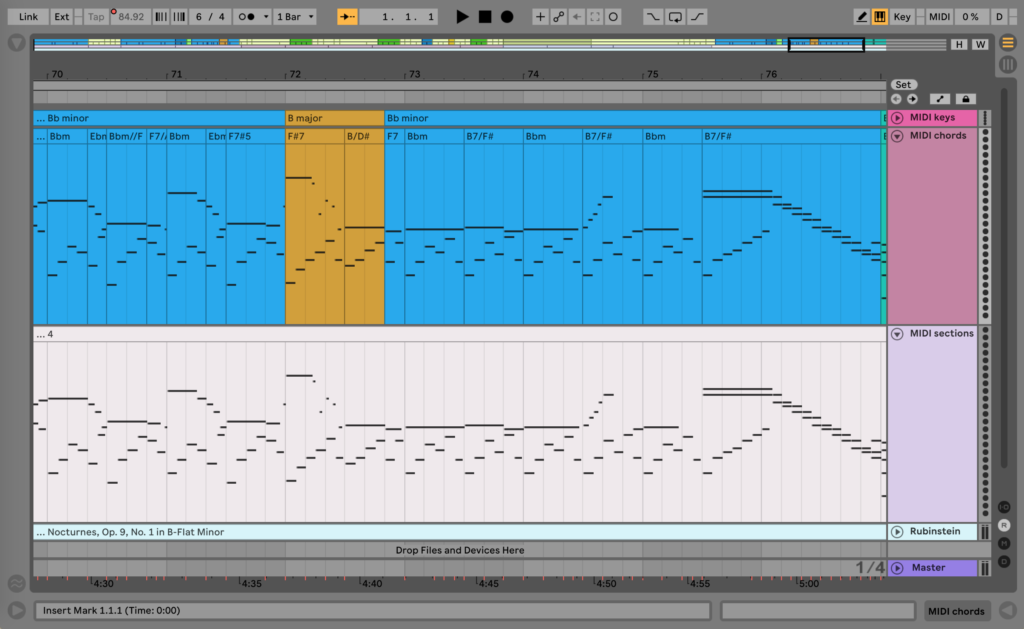
Task: Unfold the Rubinstein track
Action: tap(897, 532)
